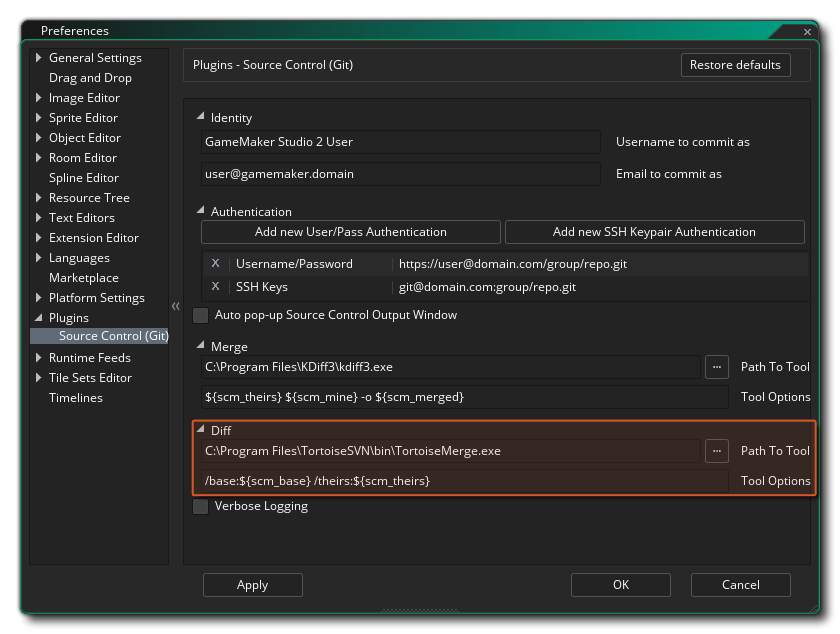Collapse the Diff section

[199, 430]
